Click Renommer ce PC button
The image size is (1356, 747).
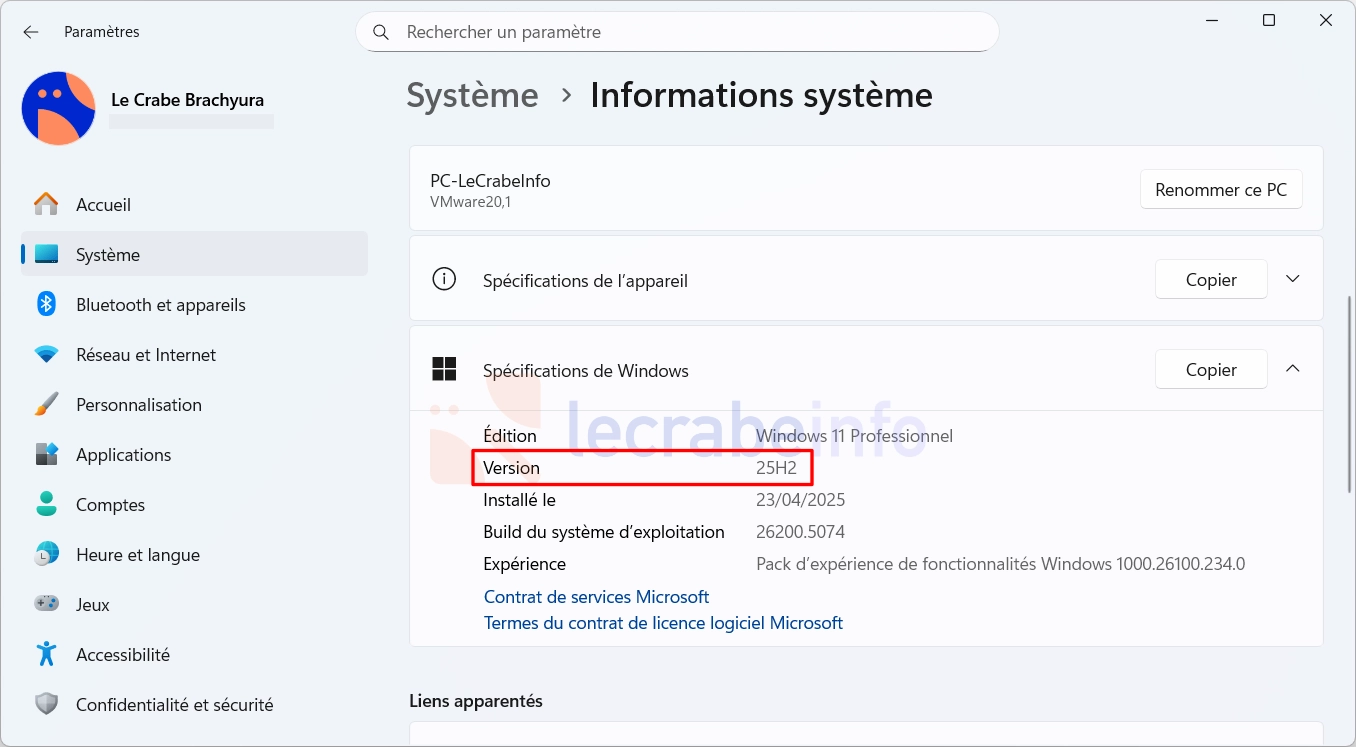(1221, 189)
